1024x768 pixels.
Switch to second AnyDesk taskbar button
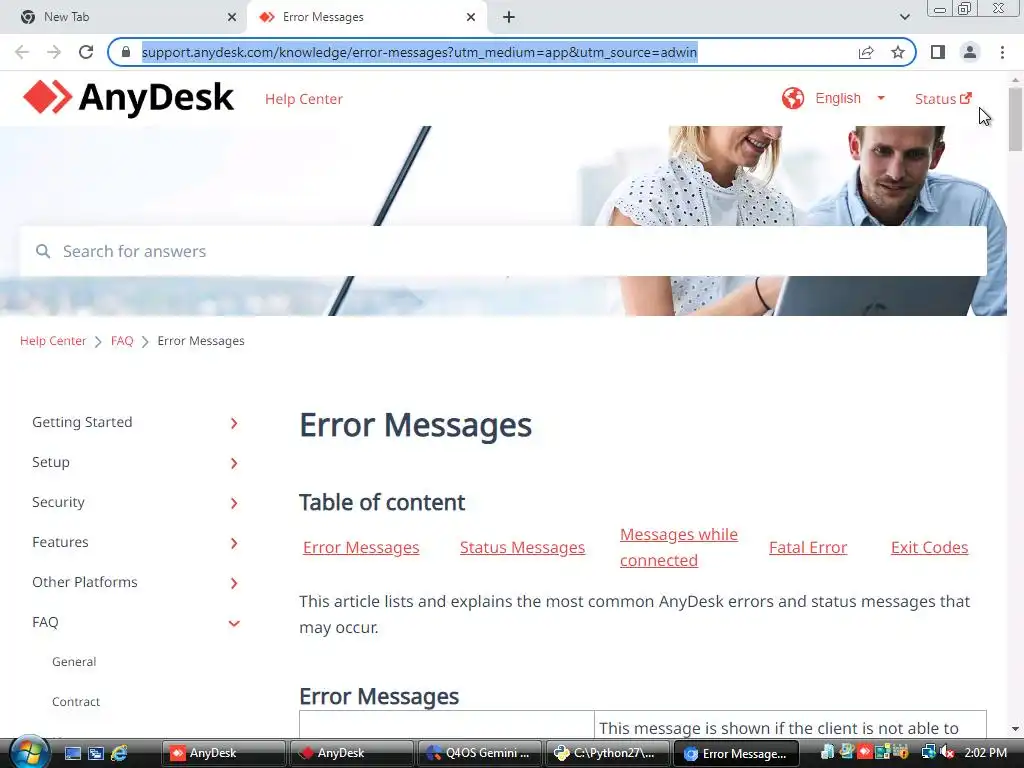tap(351, 754)
